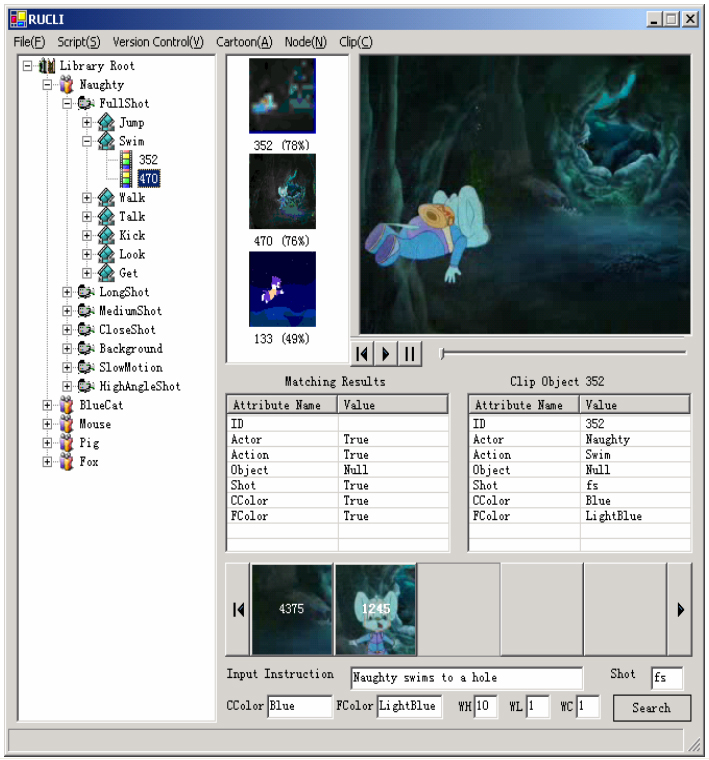This screenshot has width=709, height=760.
Task: Select thumbnail of clip 133 (49%)
Action: click(x=283, y=289)
